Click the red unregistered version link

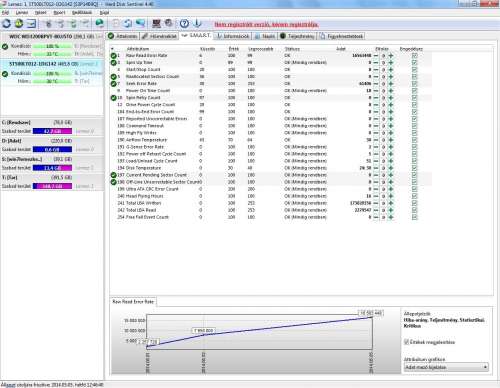tap(266, 25)
